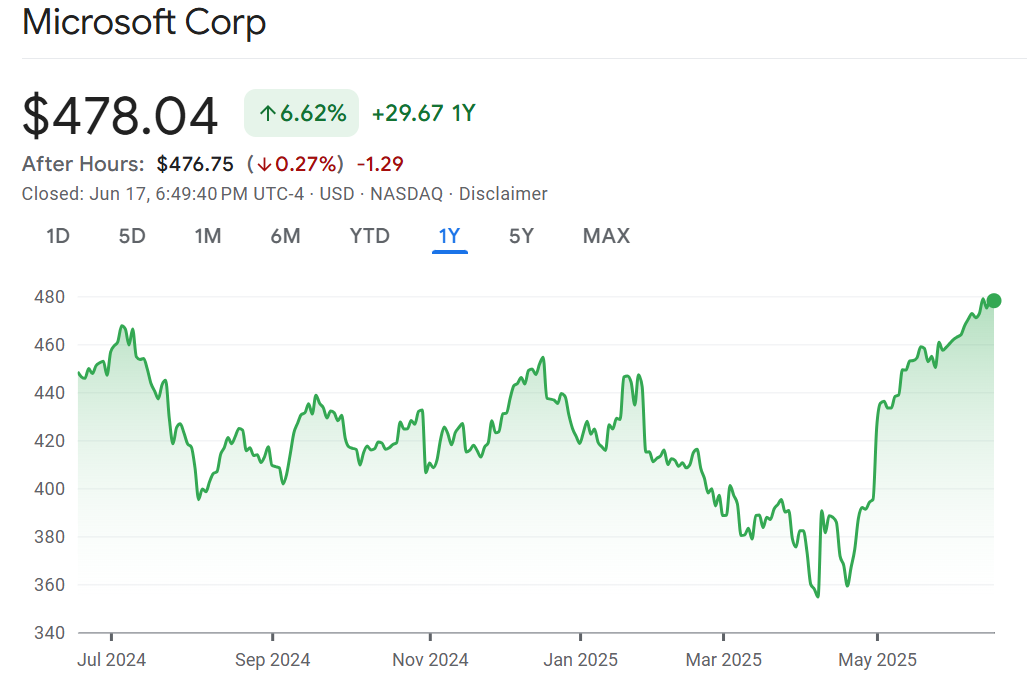The height and width of the screenshot is (691, 1027).
Task: View the 5Y price chart
Action: 521,236
